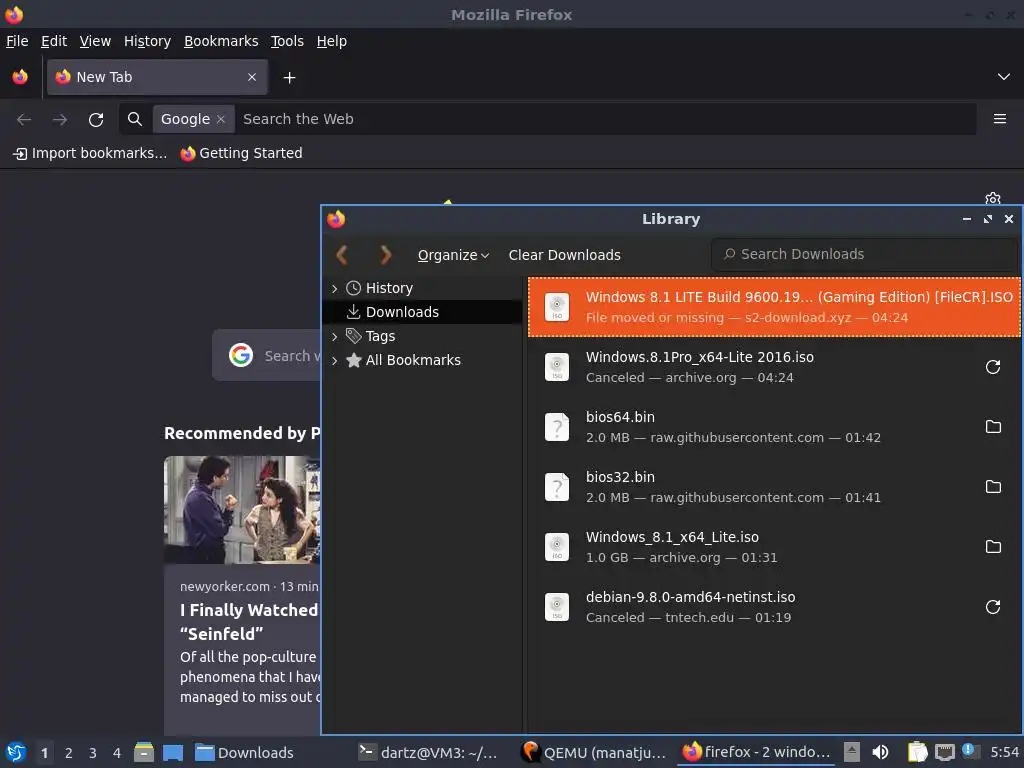Switch to workspace 2

pos(69,753)
